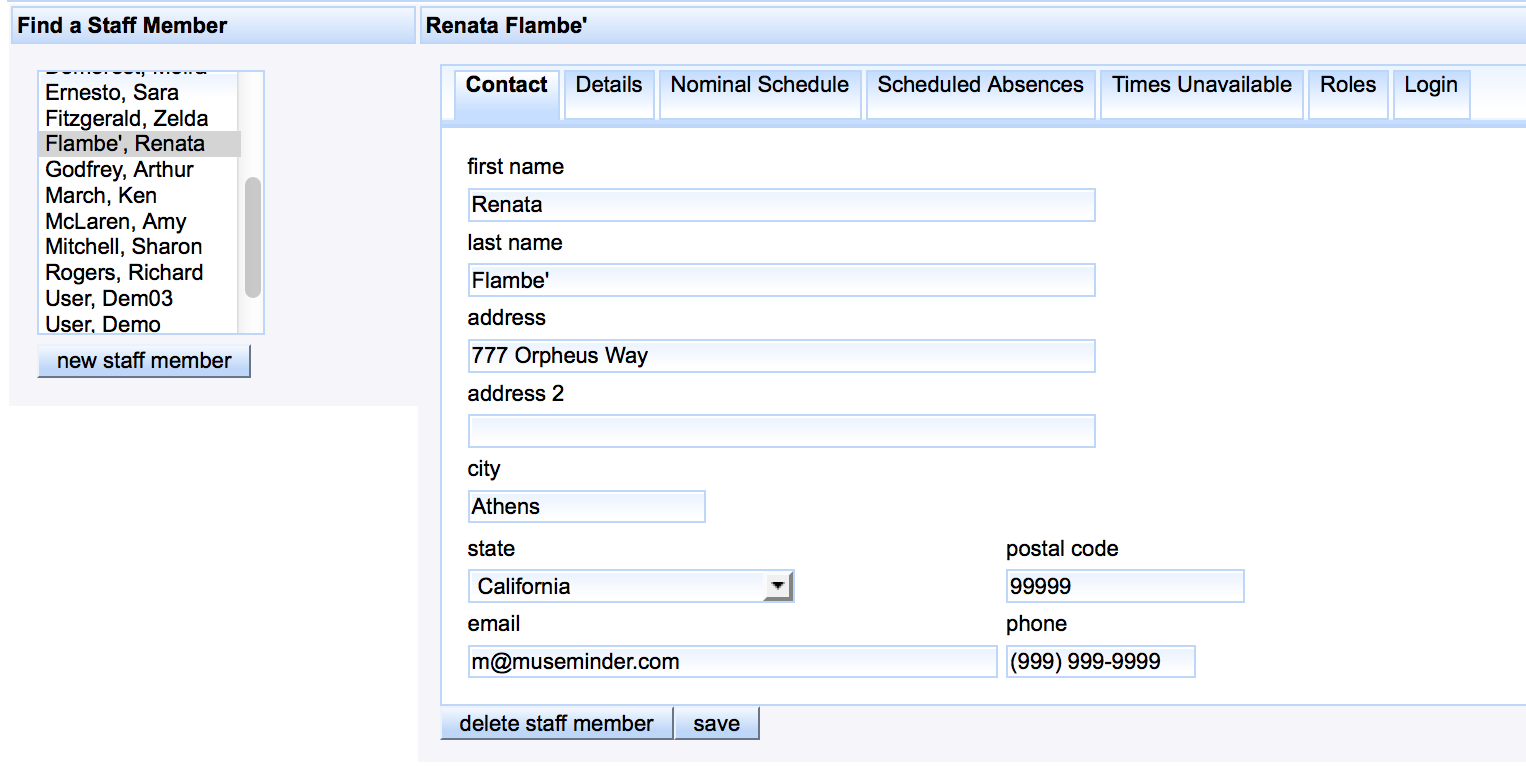The image size is (1526, 766).
Task: Click into the email field
Action: click(x=732, y=662)
